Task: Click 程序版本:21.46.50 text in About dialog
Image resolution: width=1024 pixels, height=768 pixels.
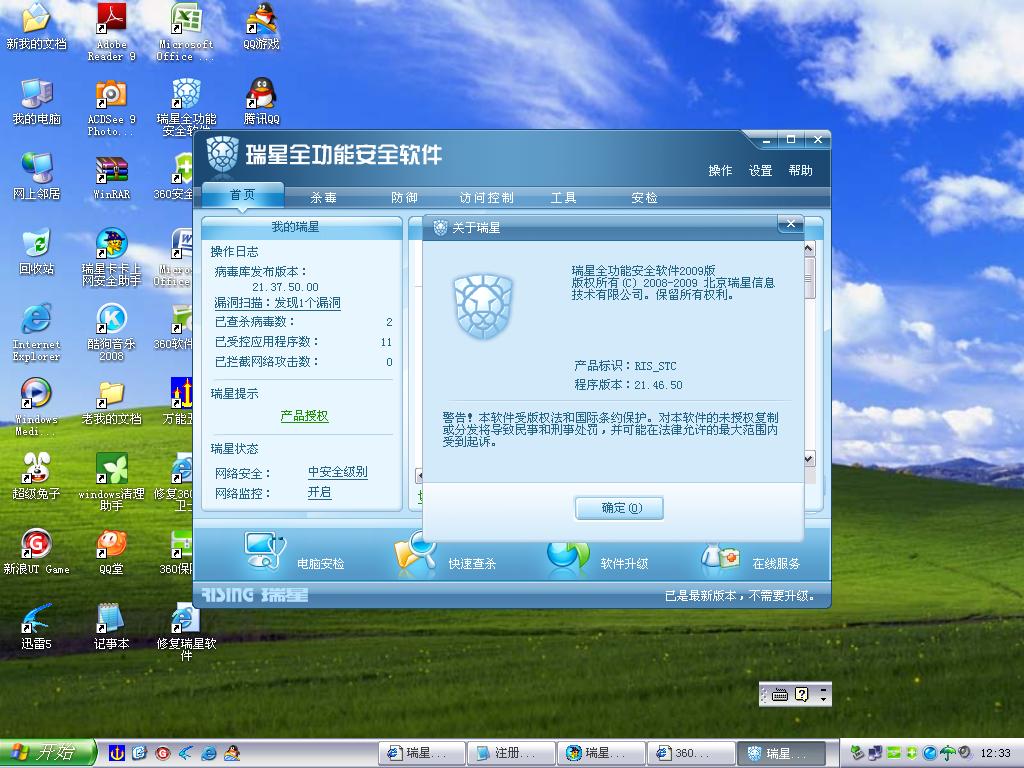Action: pyautogui.click(x=628, y=385)
